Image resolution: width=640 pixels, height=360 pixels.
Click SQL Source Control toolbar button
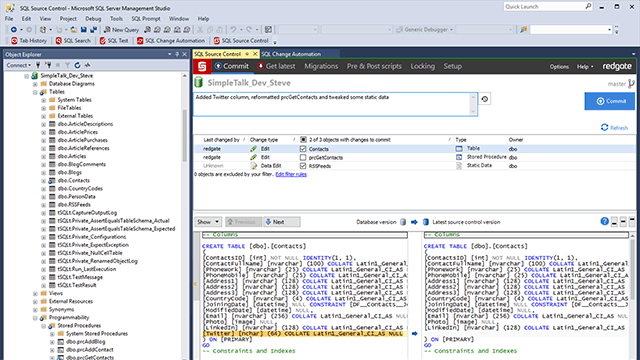[x=241, y=40]
